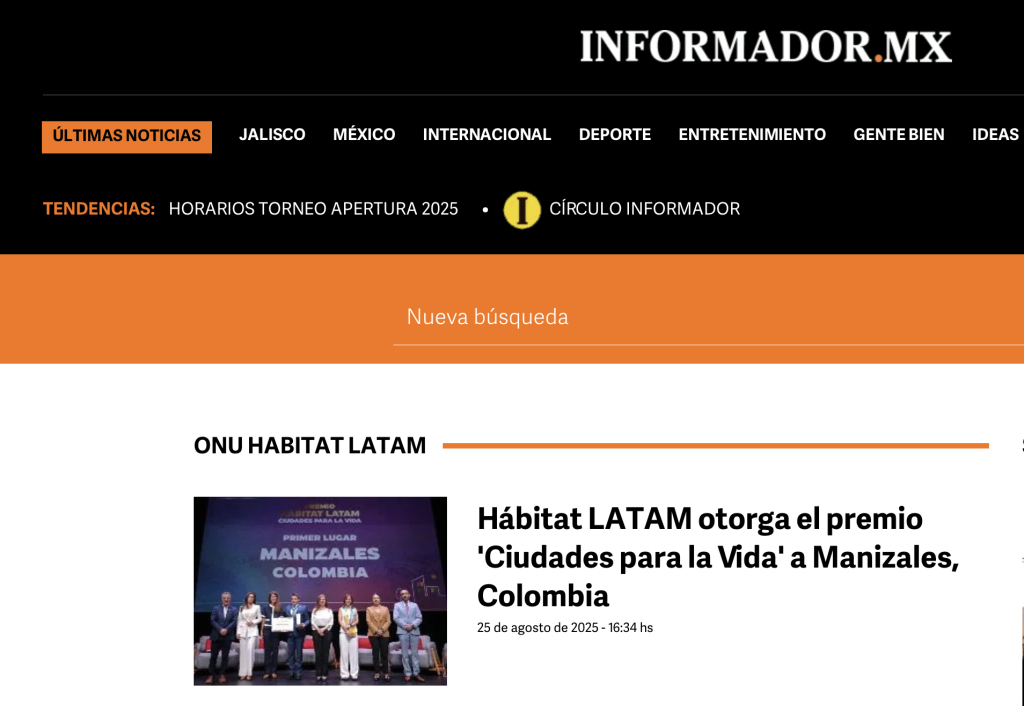Screen dimensions: 1024x706
Task: Click the yellow Círculo Informador icon
Action: [522, 210]
